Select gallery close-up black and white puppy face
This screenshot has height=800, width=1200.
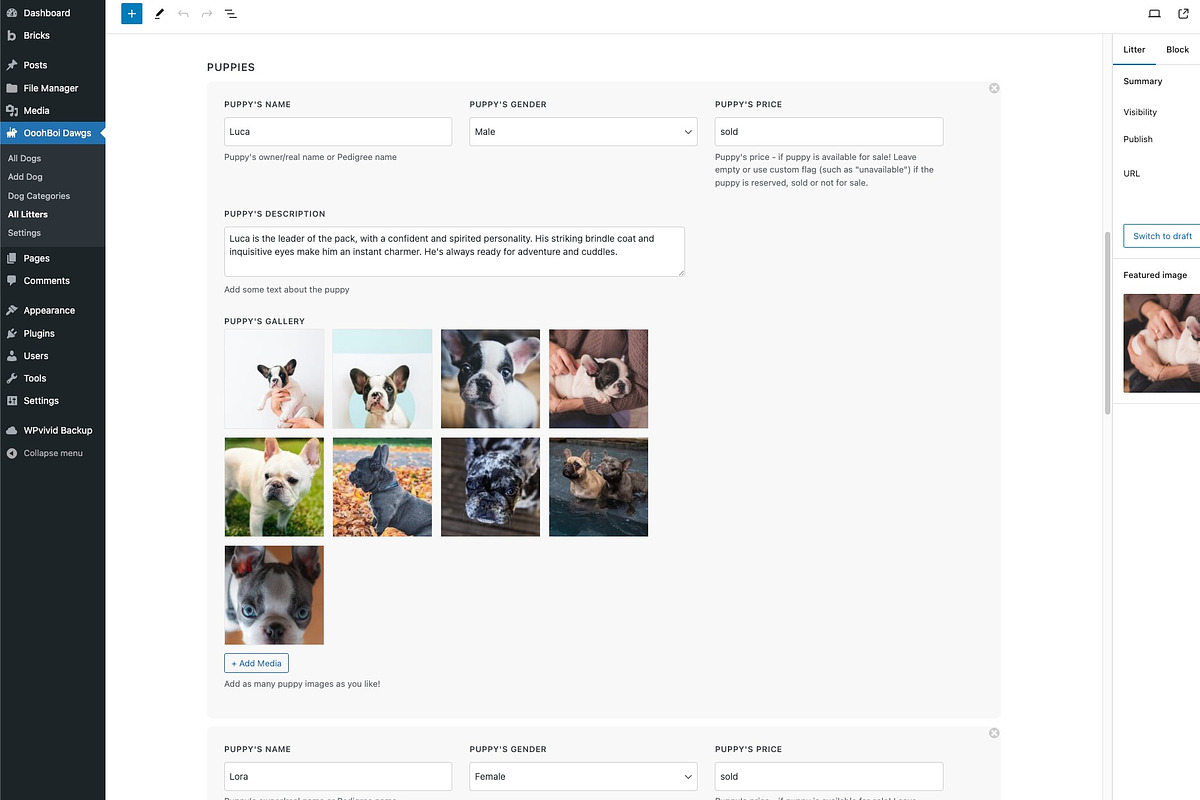(490, 379)
